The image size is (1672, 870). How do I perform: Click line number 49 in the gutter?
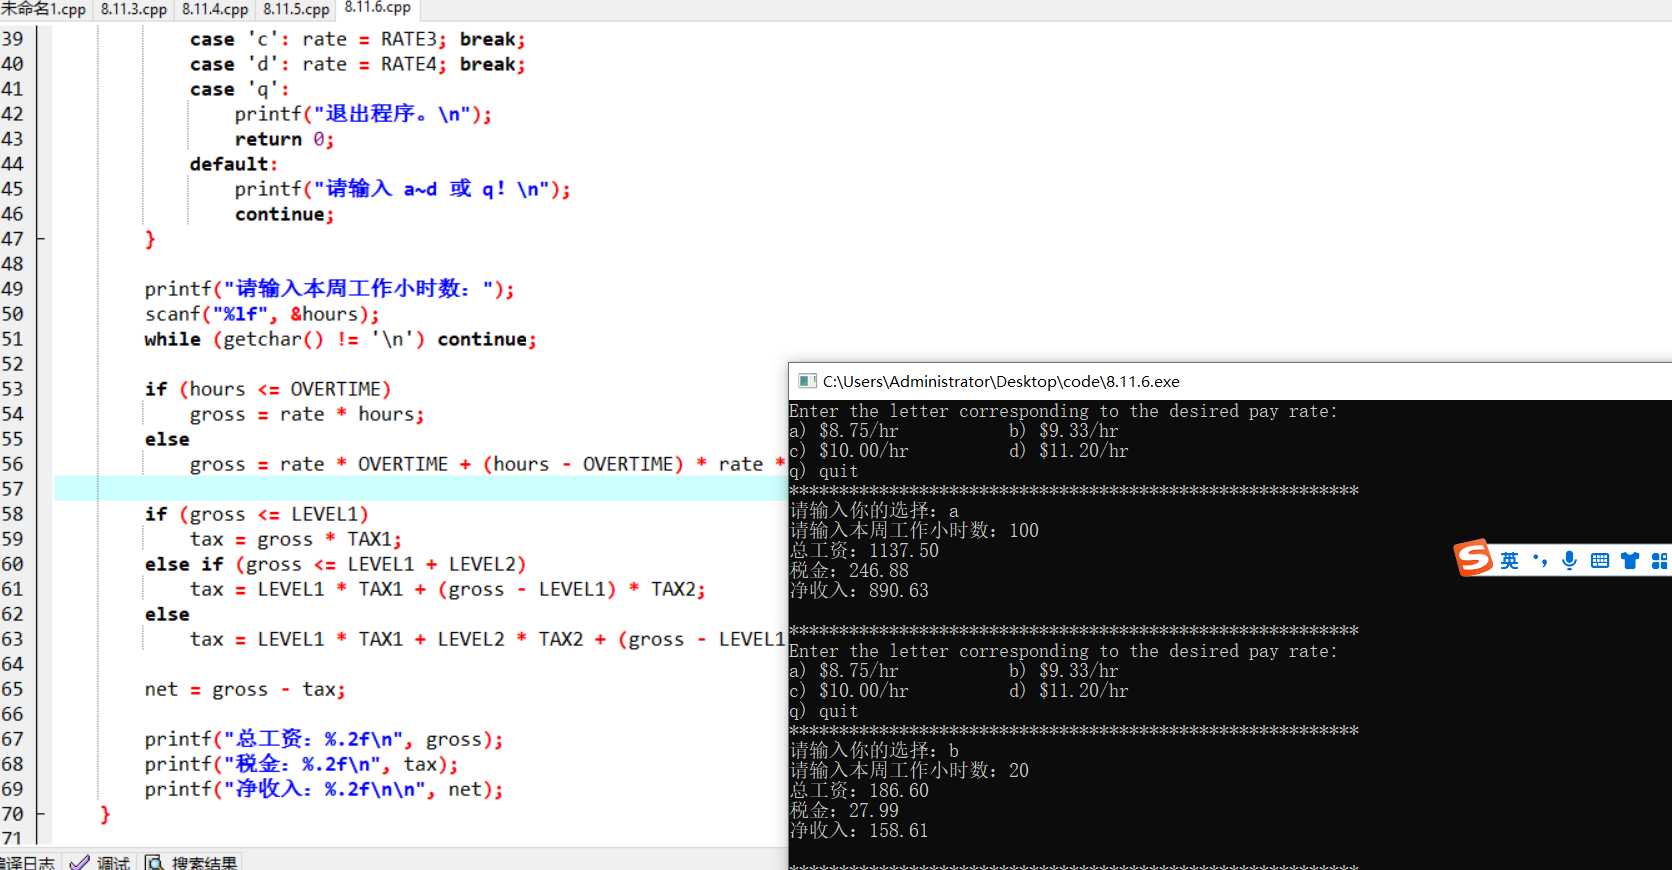click(x=12, y=289)
